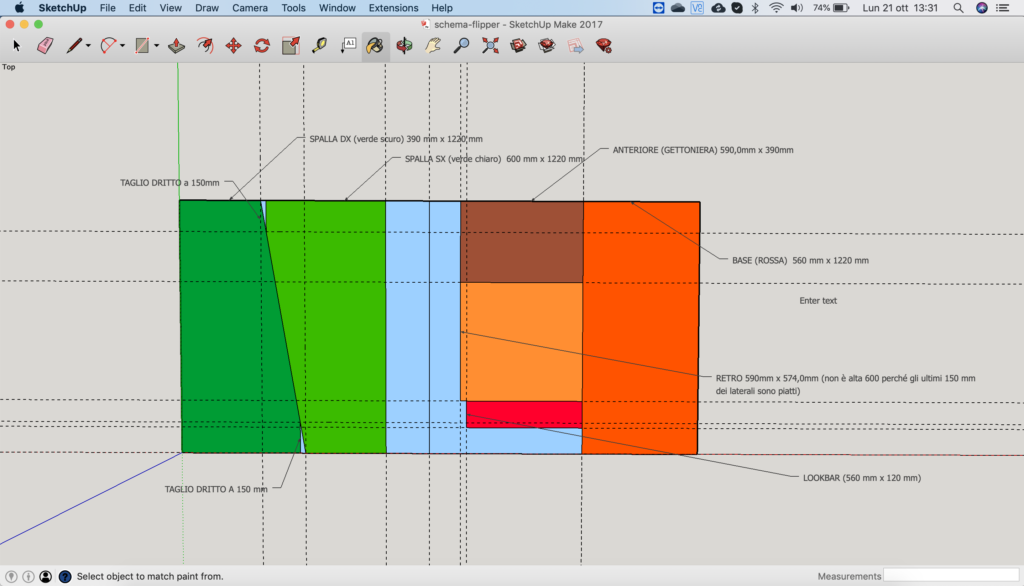Screen dimensions: 1024x586
Task: Open the Instructor help icon in status bar
Action: point(65,576)
